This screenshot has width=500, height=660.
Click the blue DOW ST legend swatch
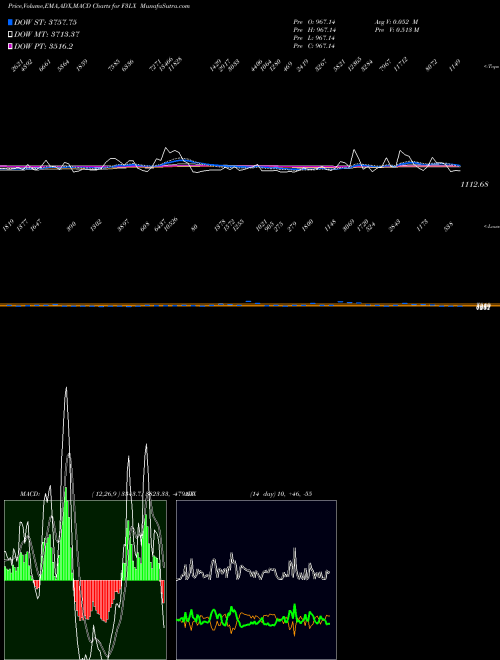(10, 22)
